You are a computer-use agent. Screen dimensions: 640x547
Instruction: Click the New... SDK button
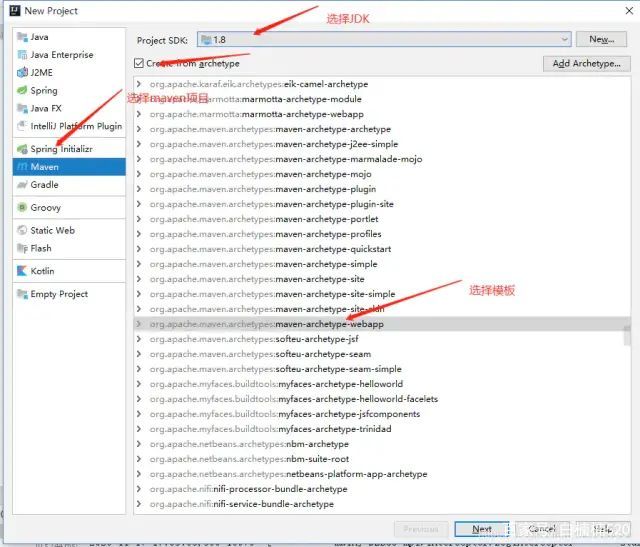601,39
